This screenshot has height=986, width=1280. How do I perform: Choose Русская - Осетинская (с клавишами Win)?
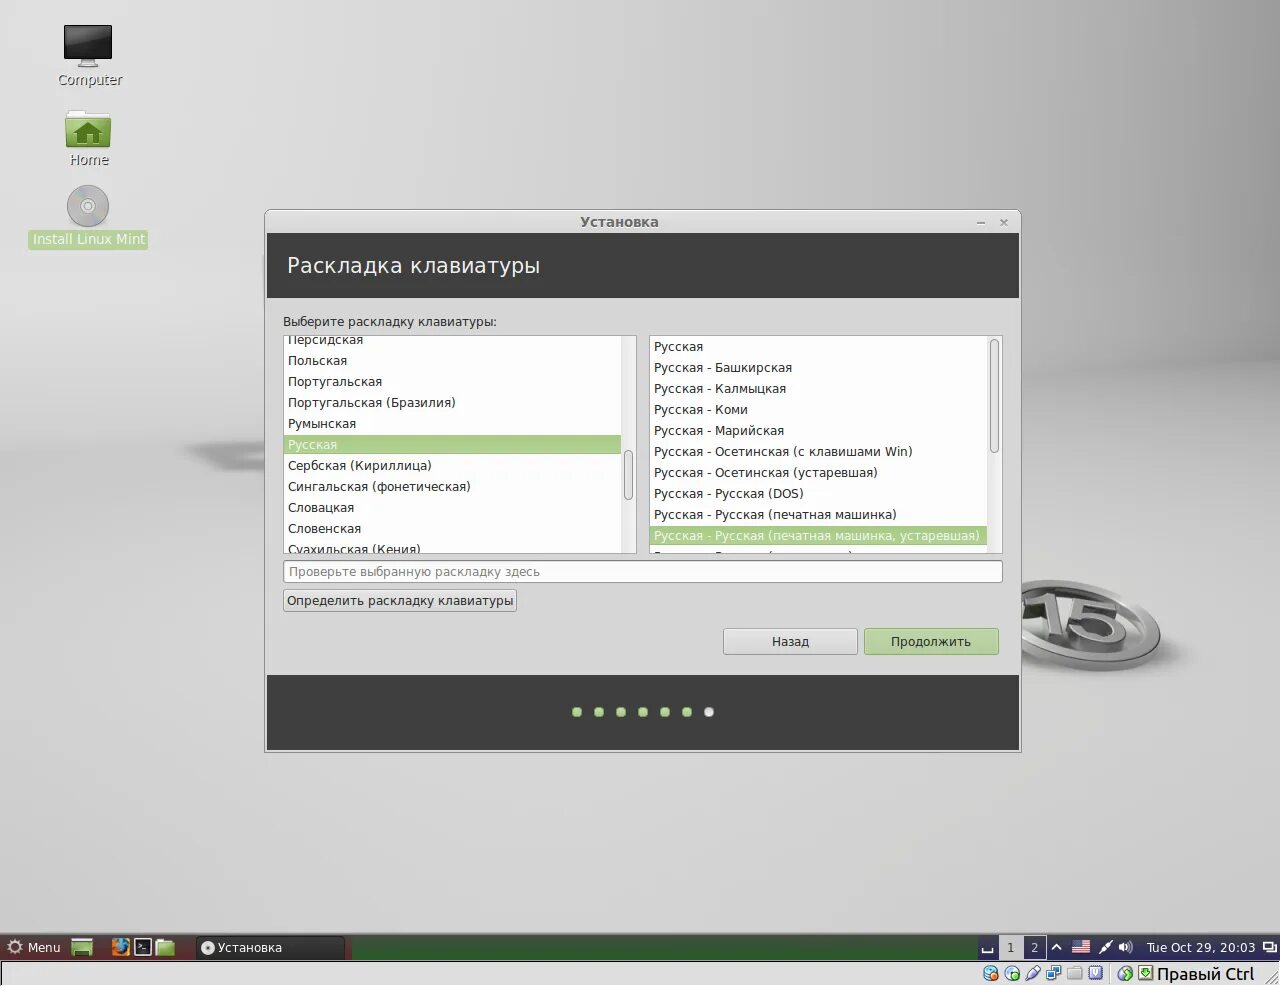818,452
